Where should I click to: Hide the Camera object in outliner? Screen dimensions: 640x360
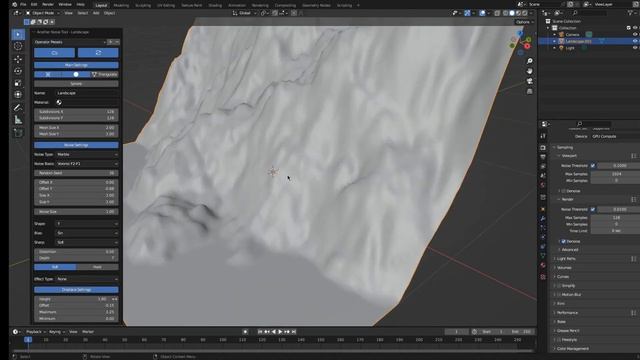coord(635,35)
